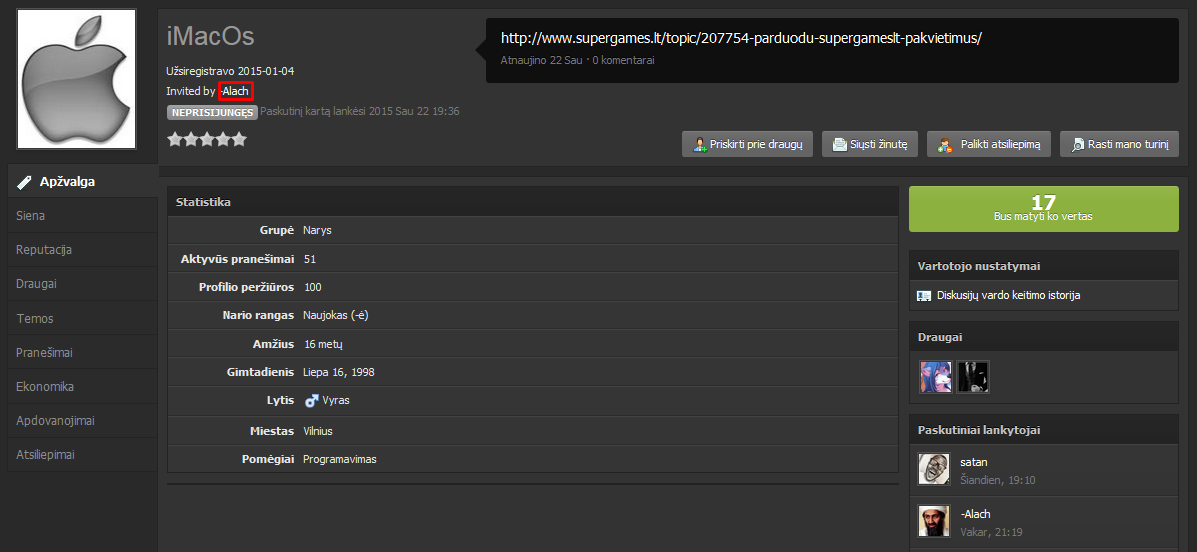Click 'Užsiregistravo 2015-01-04' text
This screenshot has height=552, width=1197.
tap(230, 71)
